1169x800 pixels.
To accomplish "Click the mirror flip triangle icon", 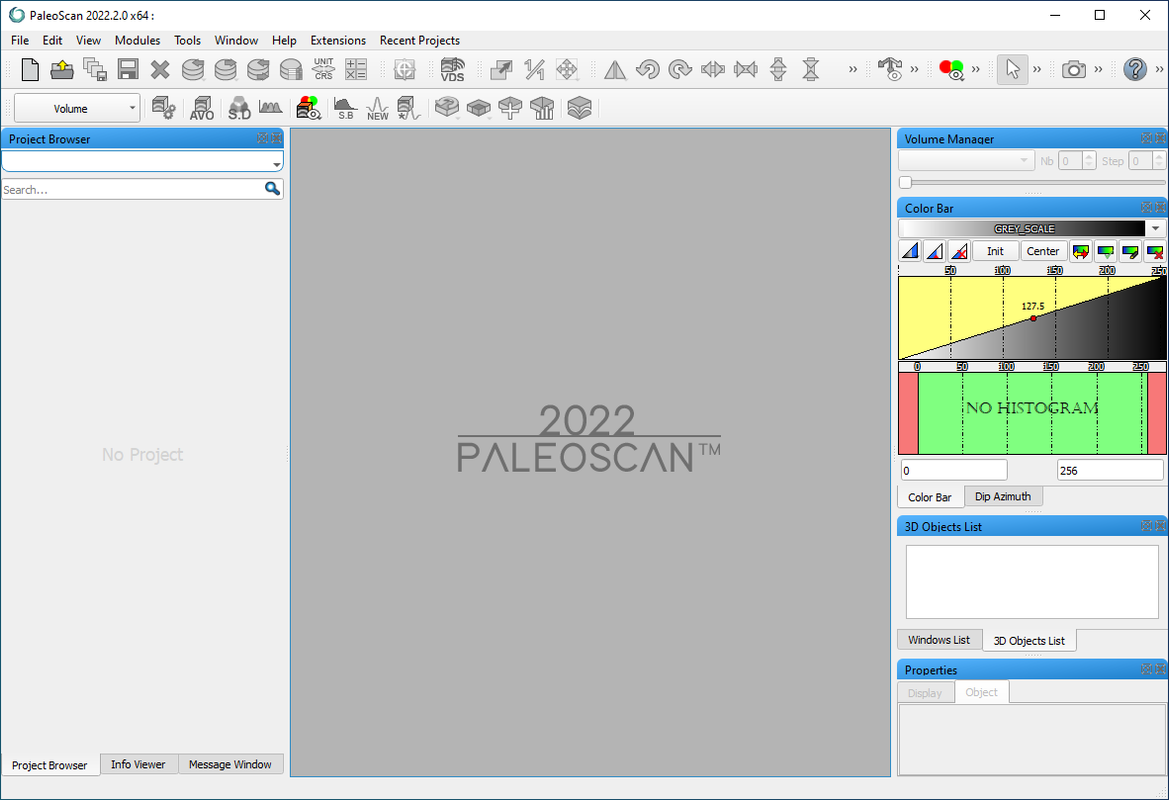I will point(615,69).
